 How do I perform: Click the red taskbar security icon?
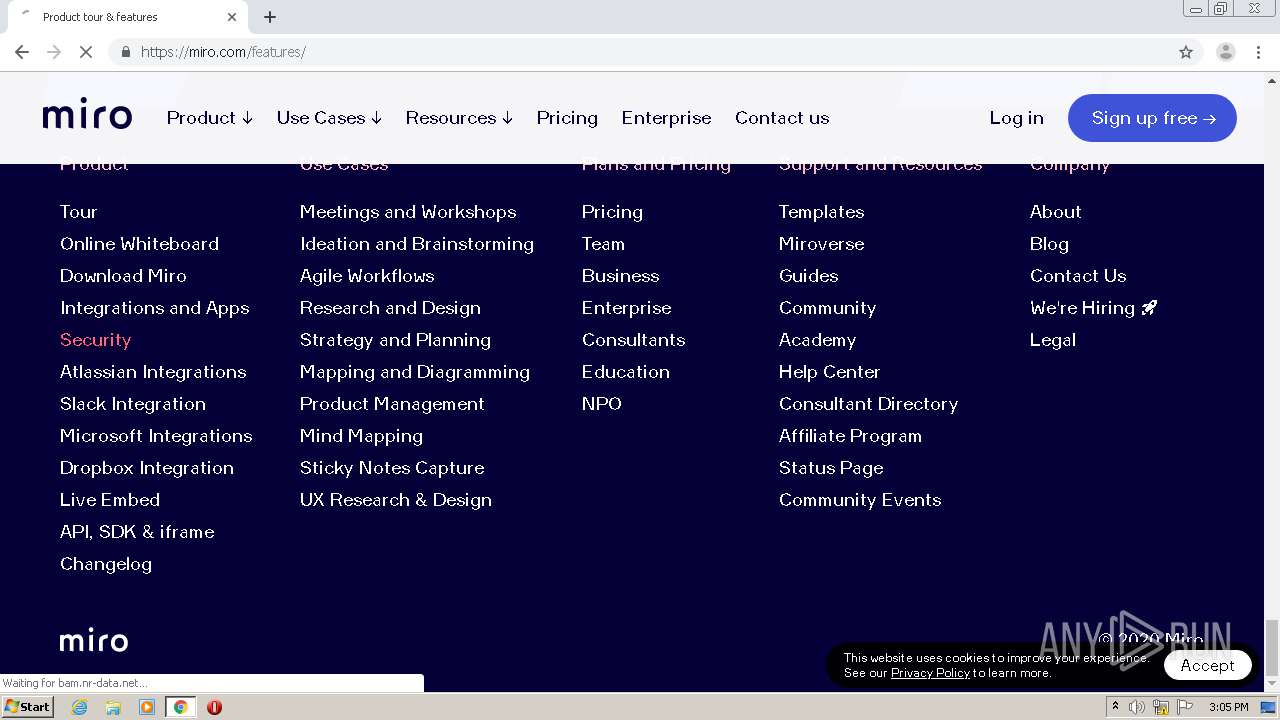pos(214,707)
